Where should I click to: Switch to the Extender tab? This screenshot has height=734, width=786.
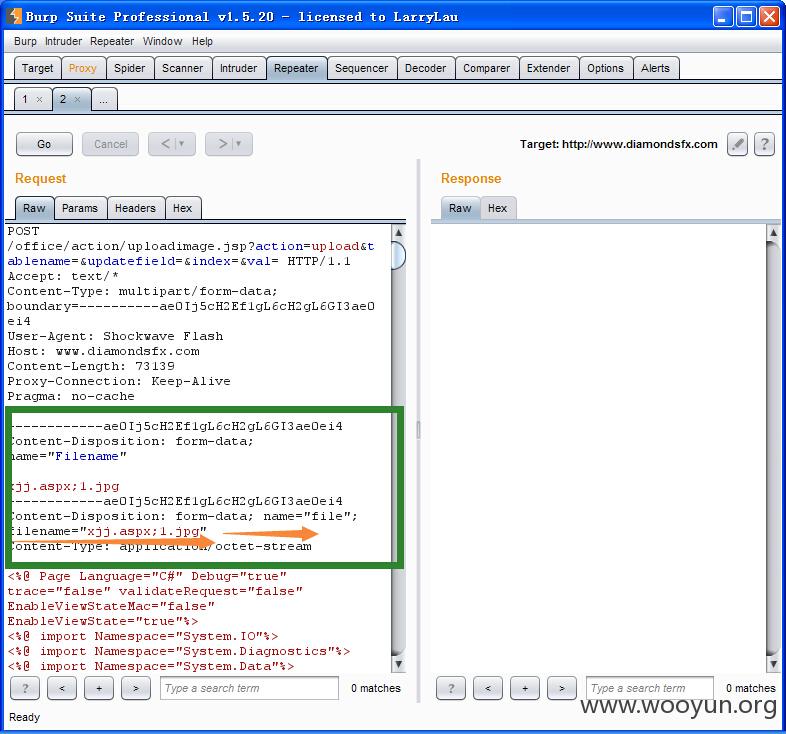[x=548, y=68]
